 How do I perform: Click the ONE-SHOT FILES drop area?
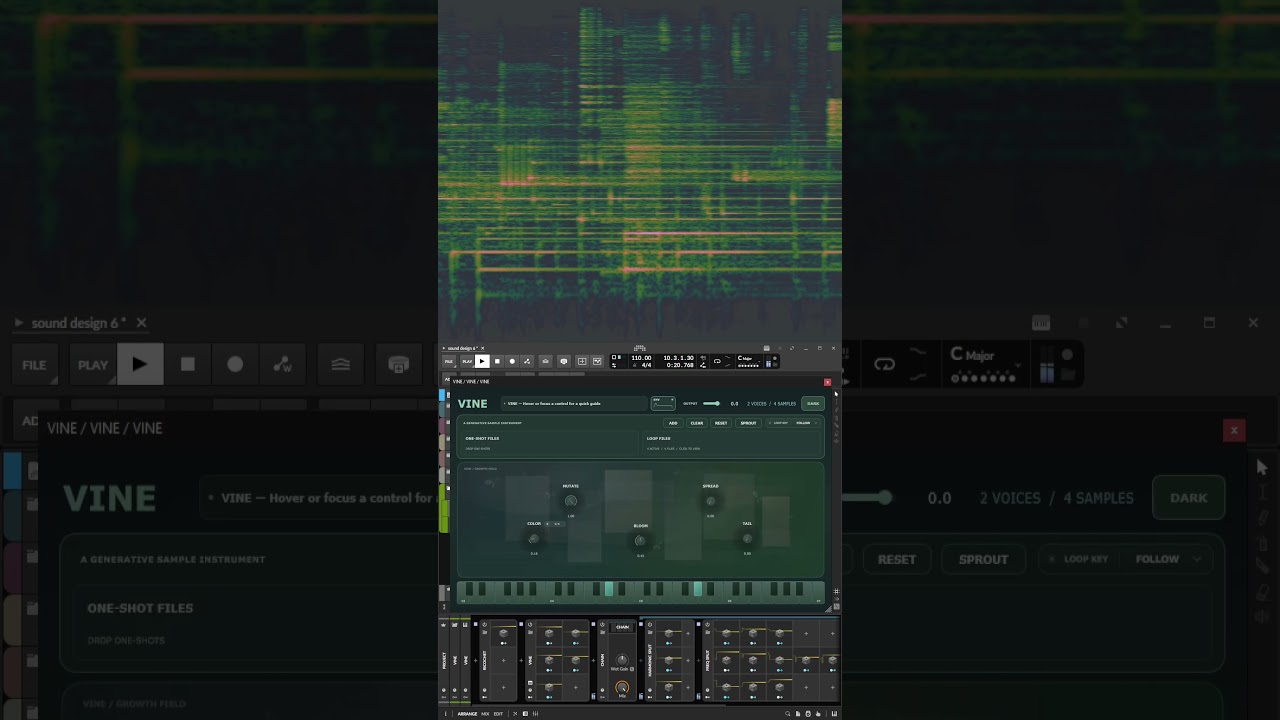[549, 443]
